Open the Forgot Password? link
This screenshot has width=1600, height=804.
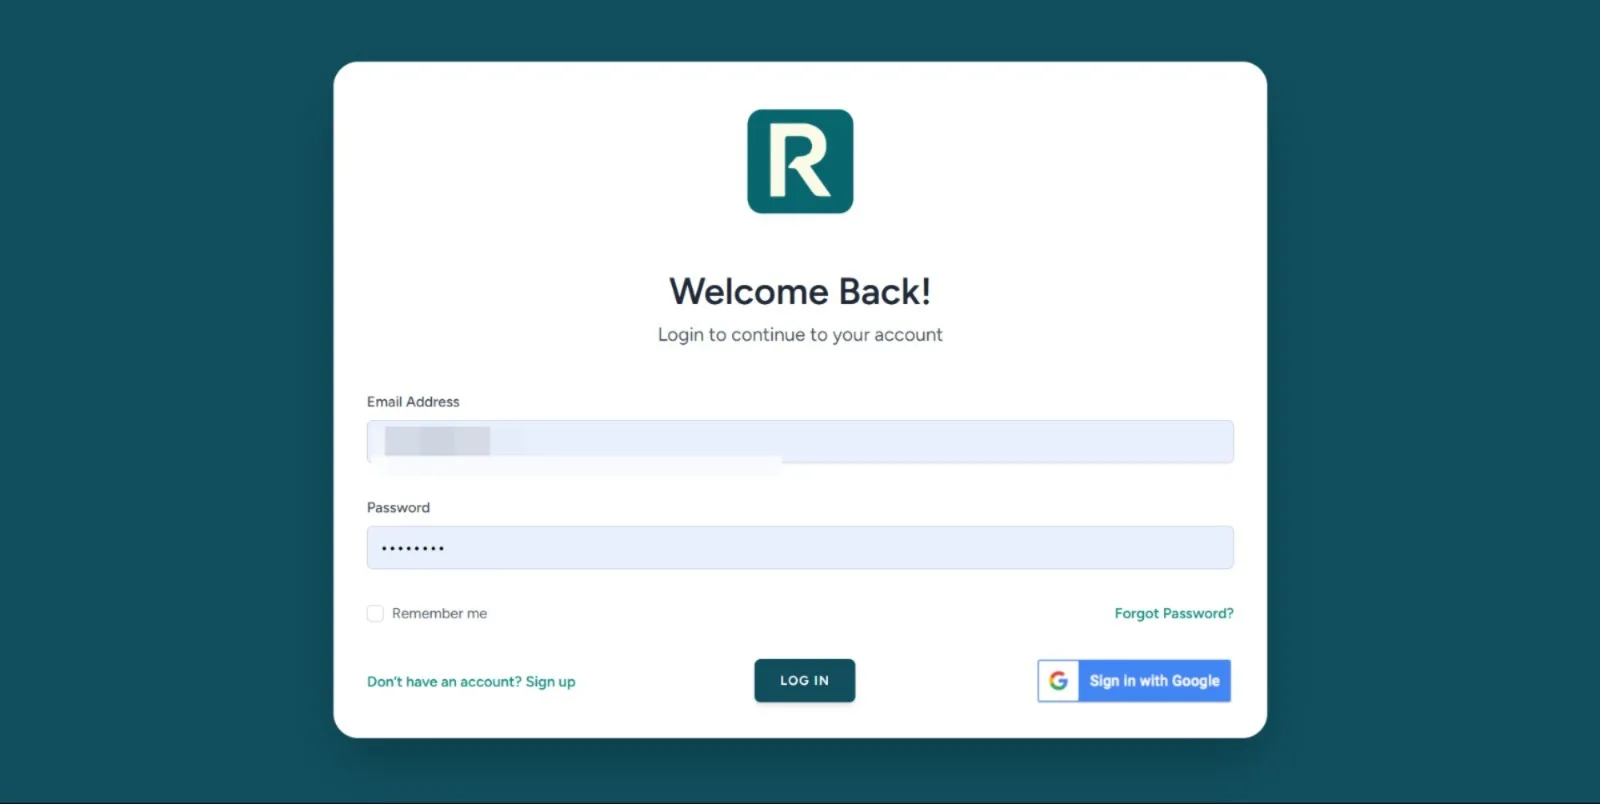1174,613
